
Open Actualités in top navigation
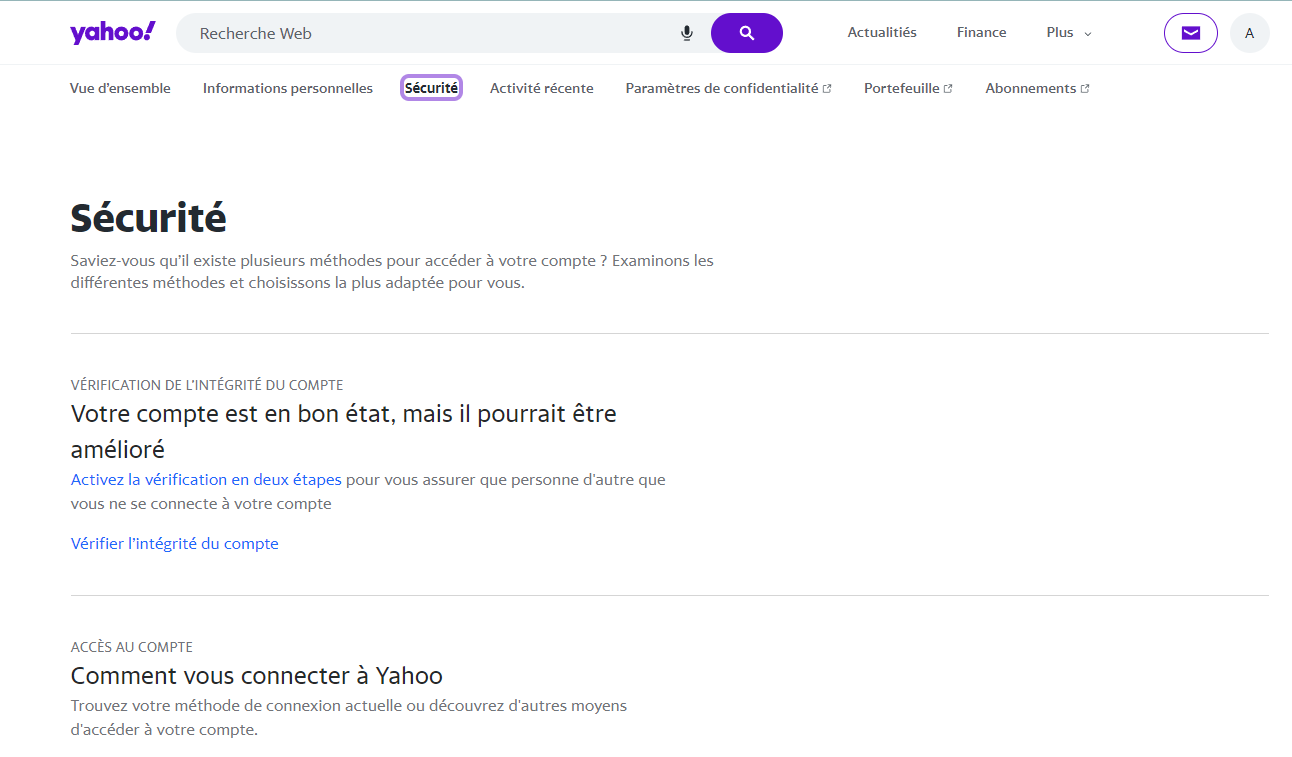(882, 33)
